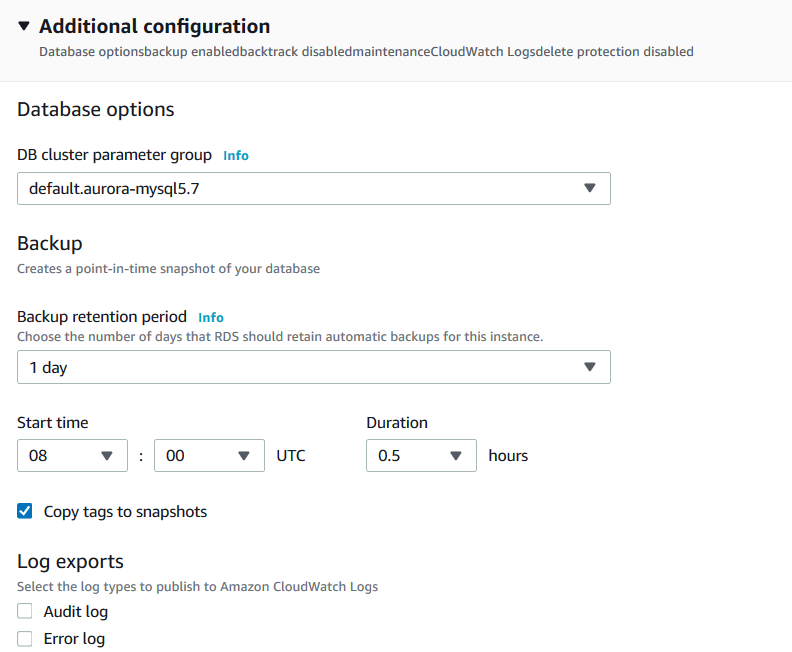The image size is (792, 652).
Task: Open the Duration selector showing 0.5
Action: tap(410, 455)
